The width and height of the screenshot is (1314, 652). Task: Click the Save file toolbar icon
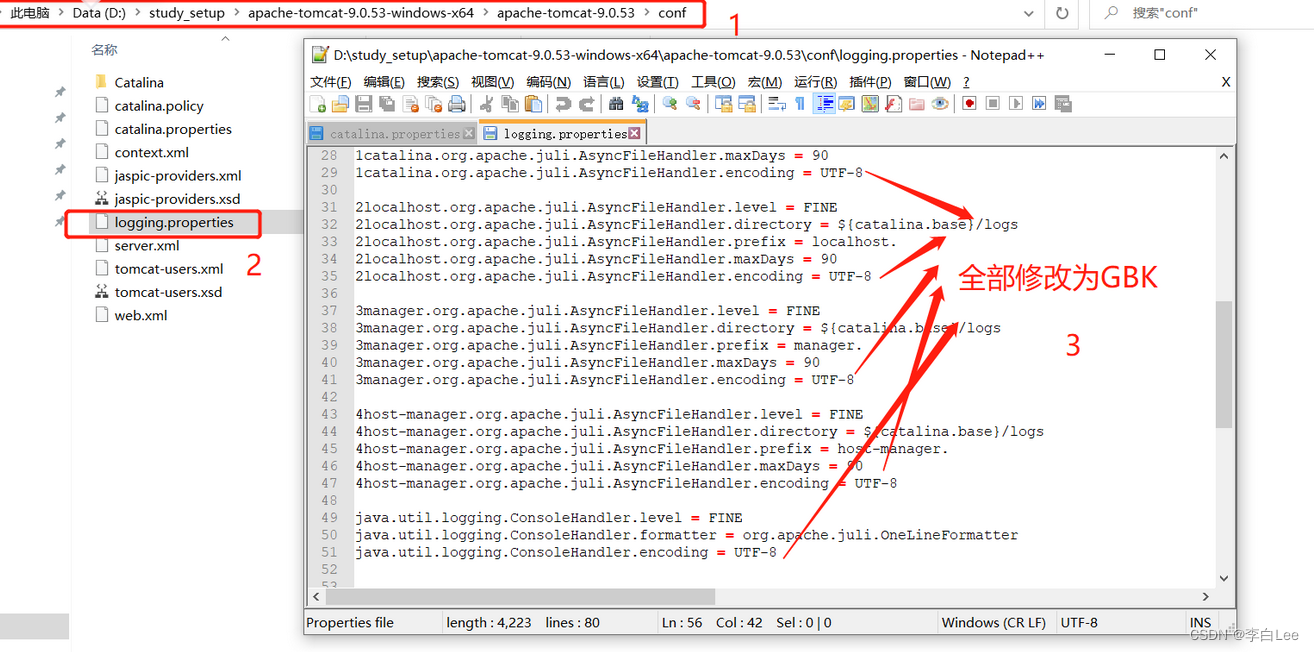364,104
